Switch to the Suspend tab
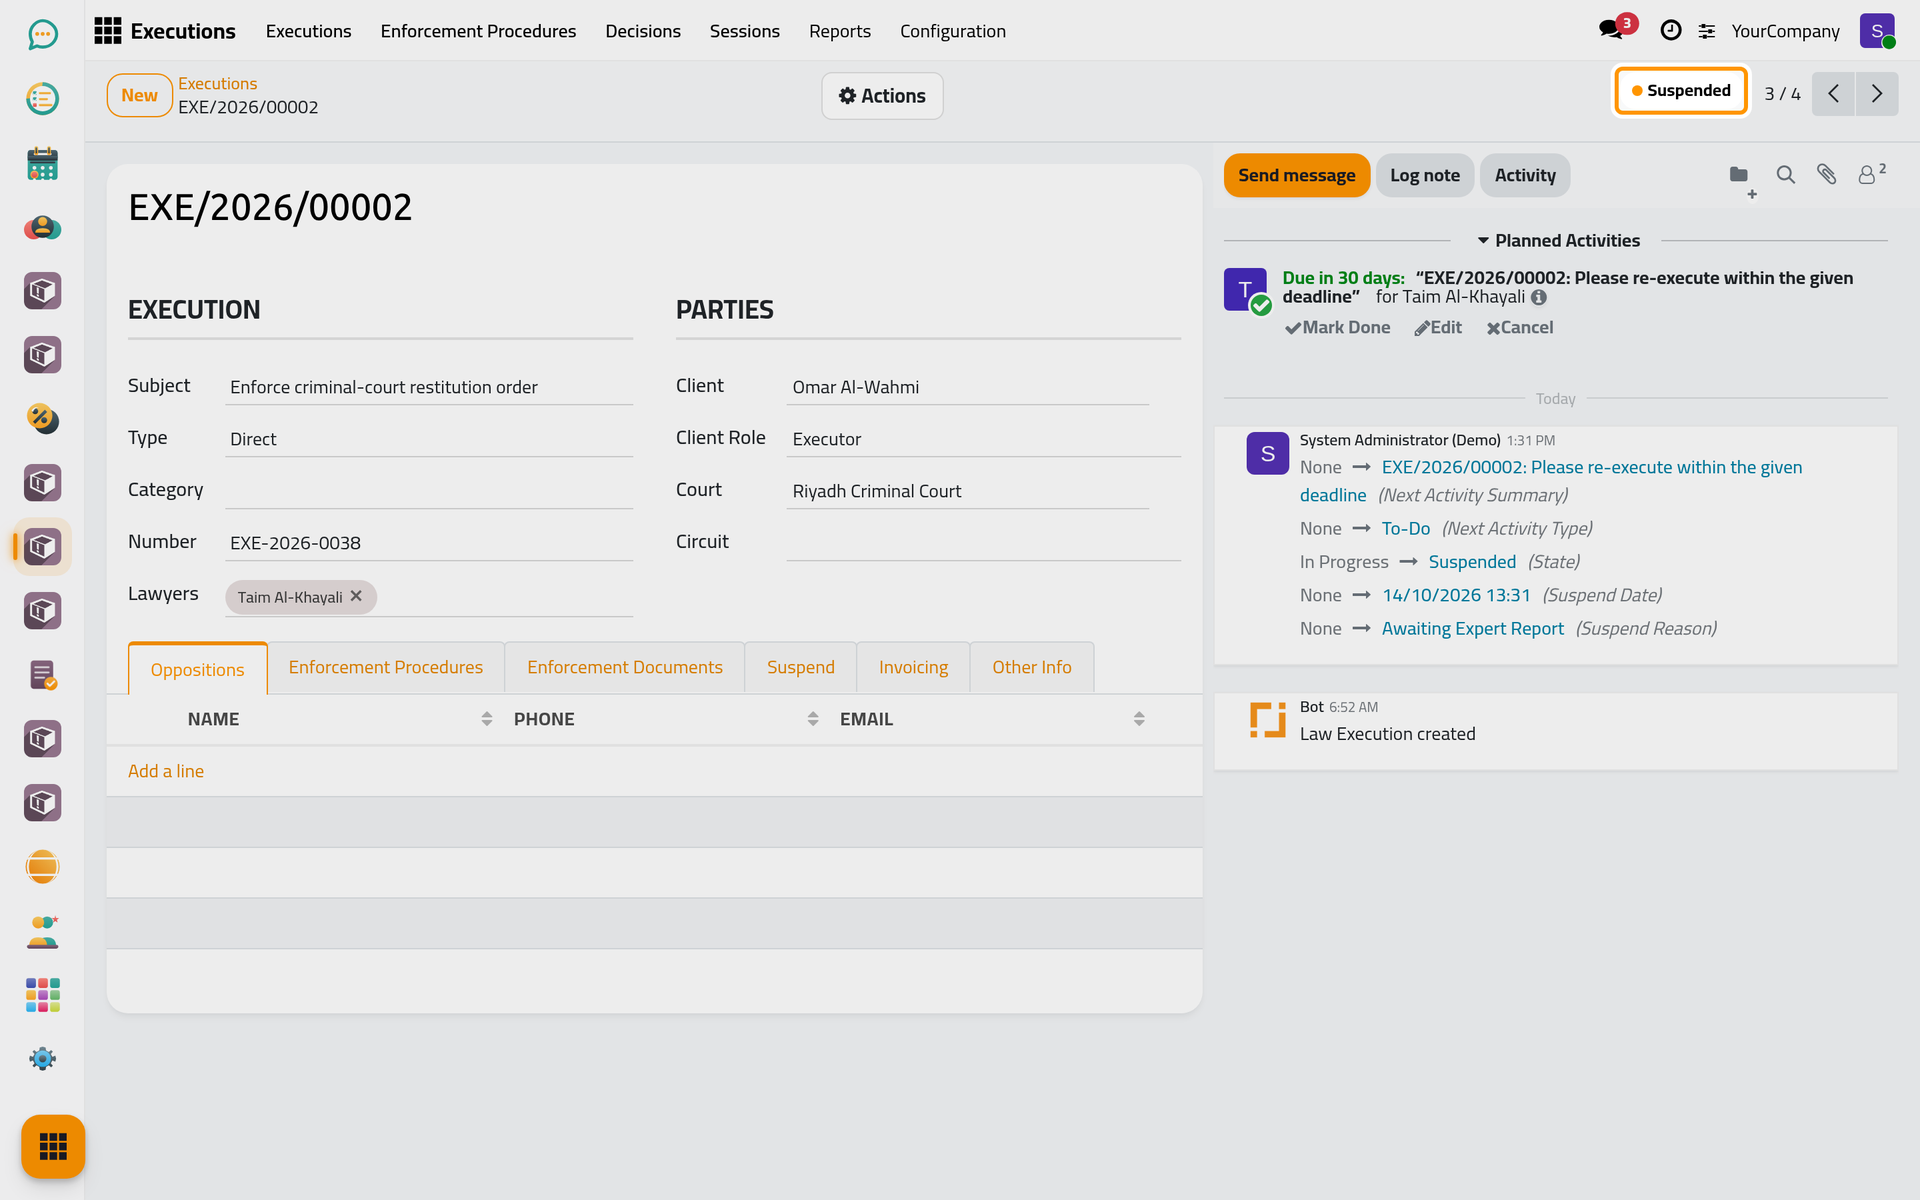Image resolution: width=1920 pixels, height=1200 pixels. tap(800, 667)
